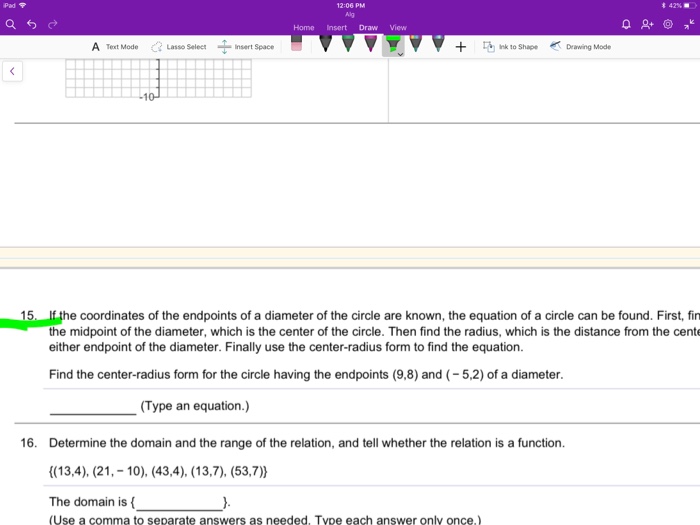Tap the question 15 equation answer blank
Viewport: 700px width, 525px height.
[93, 407]
